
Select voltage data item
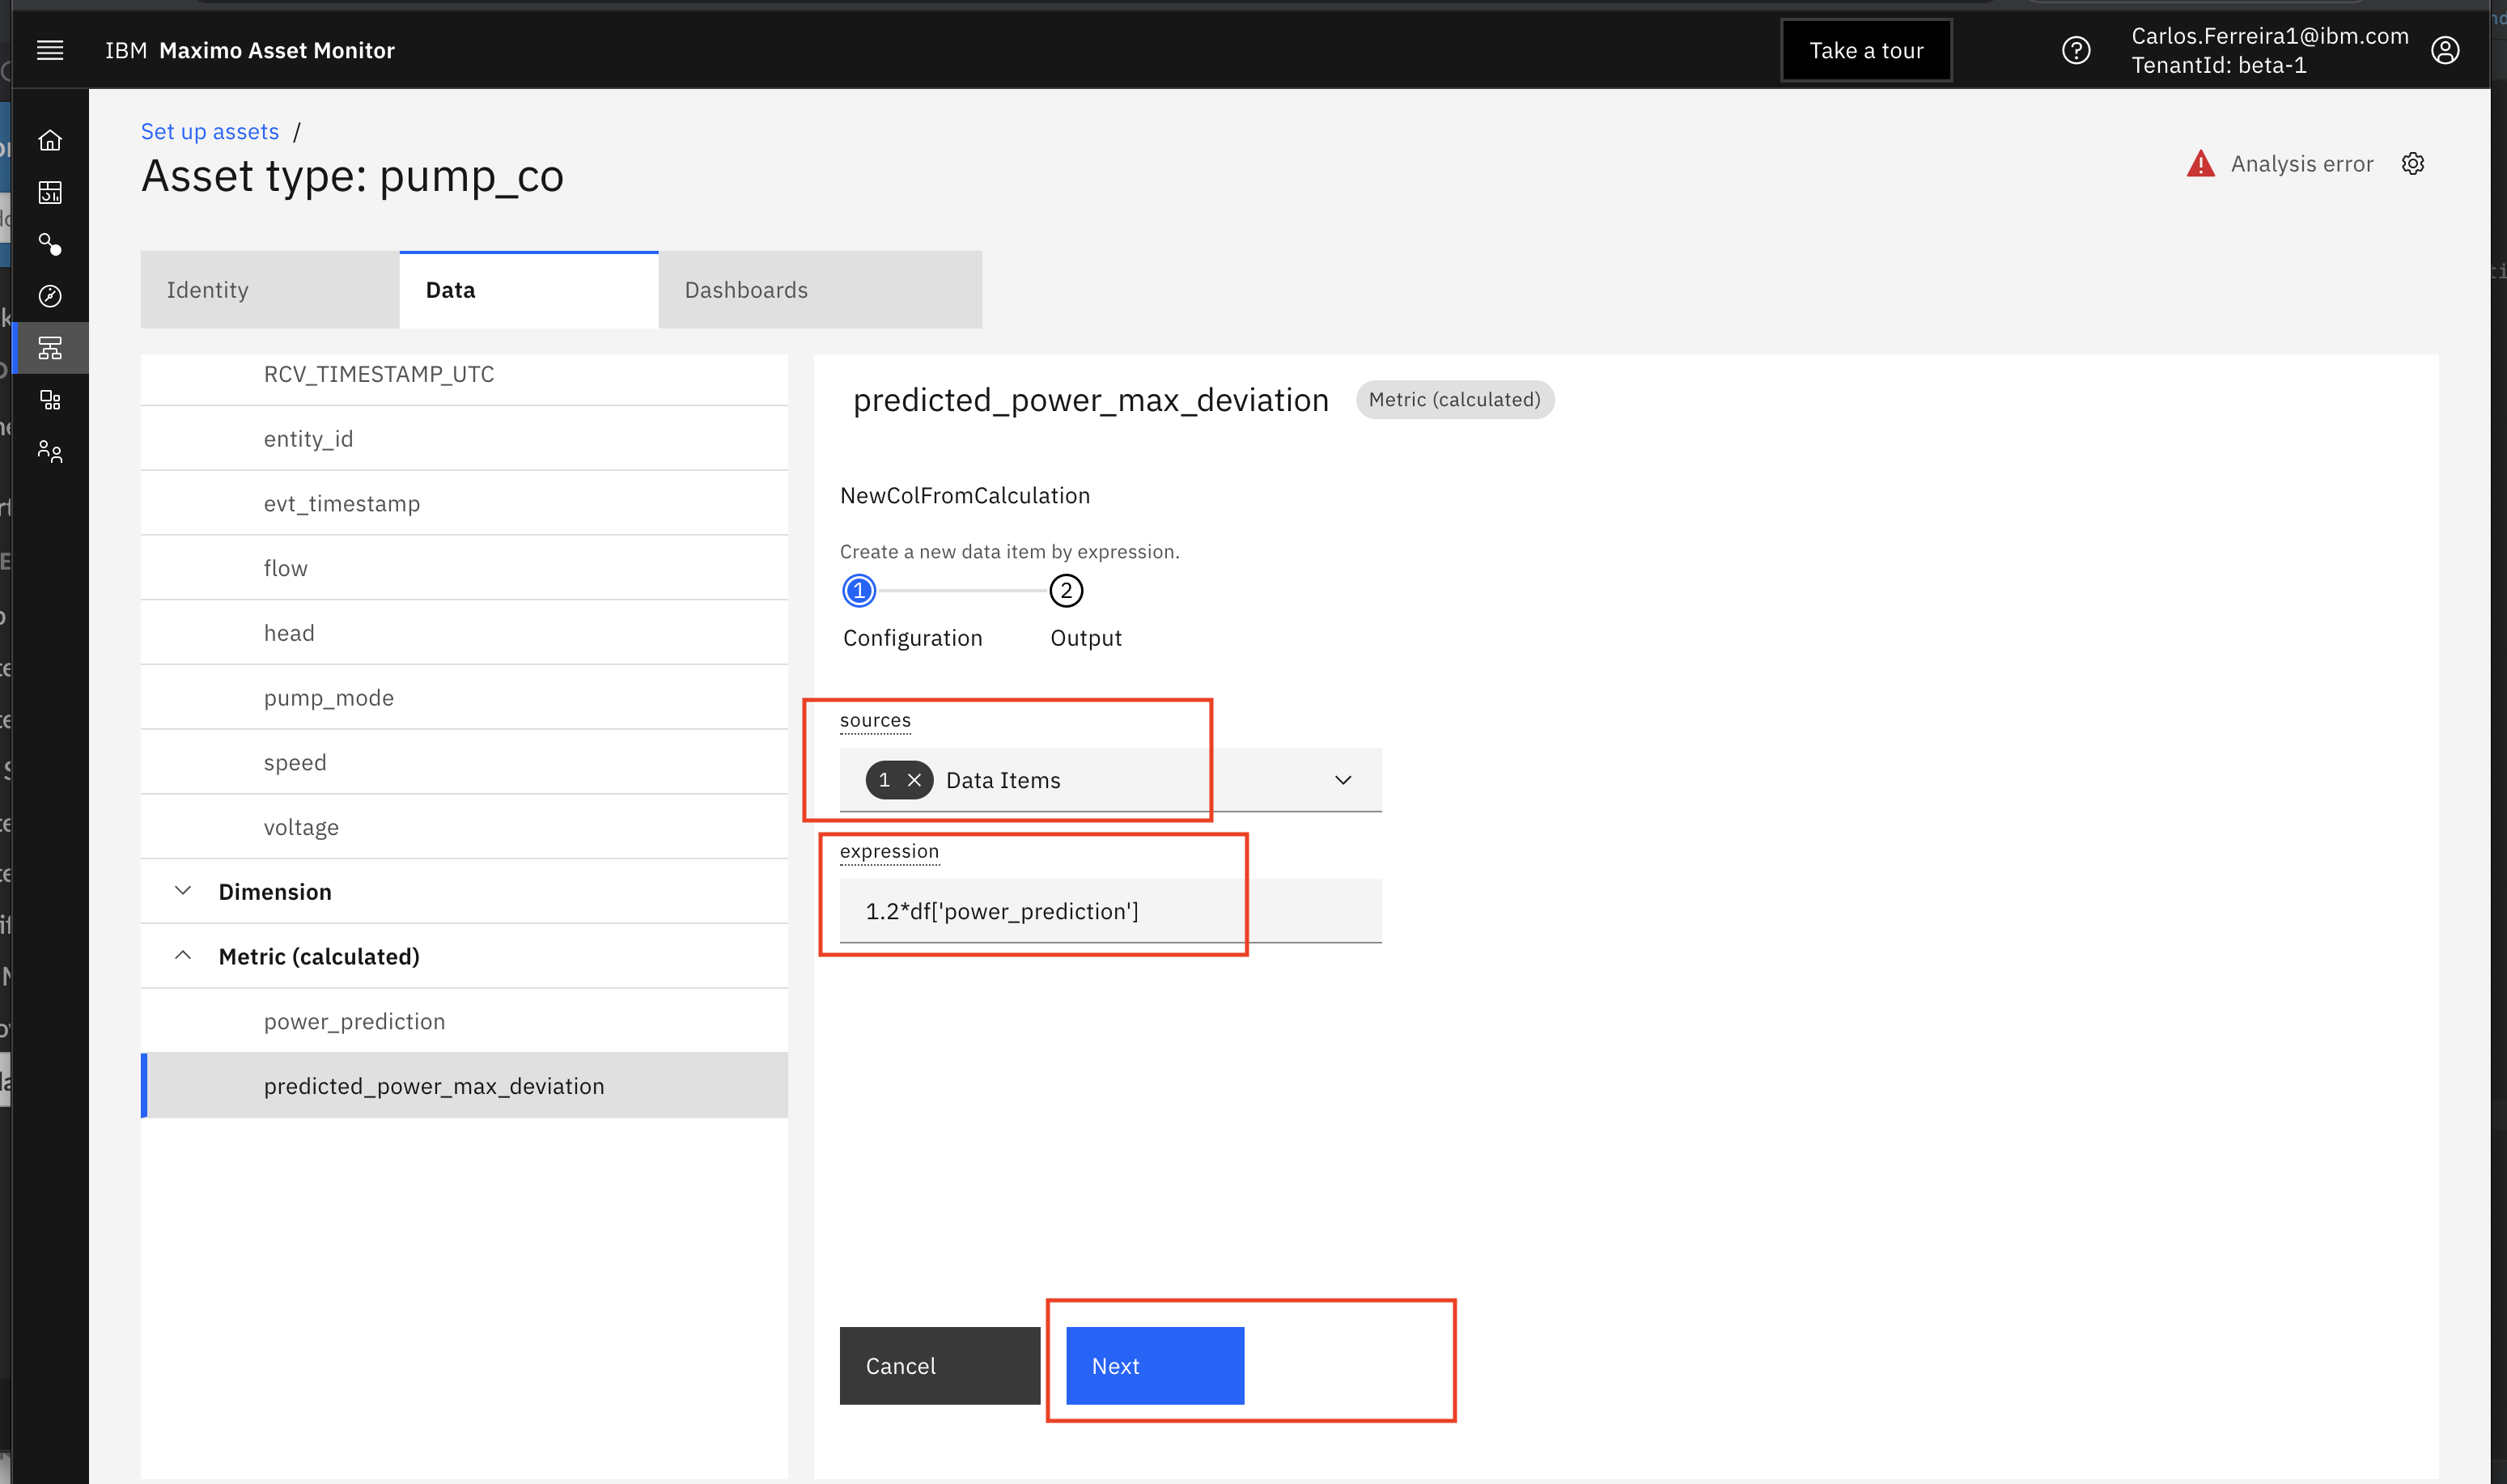464,827
